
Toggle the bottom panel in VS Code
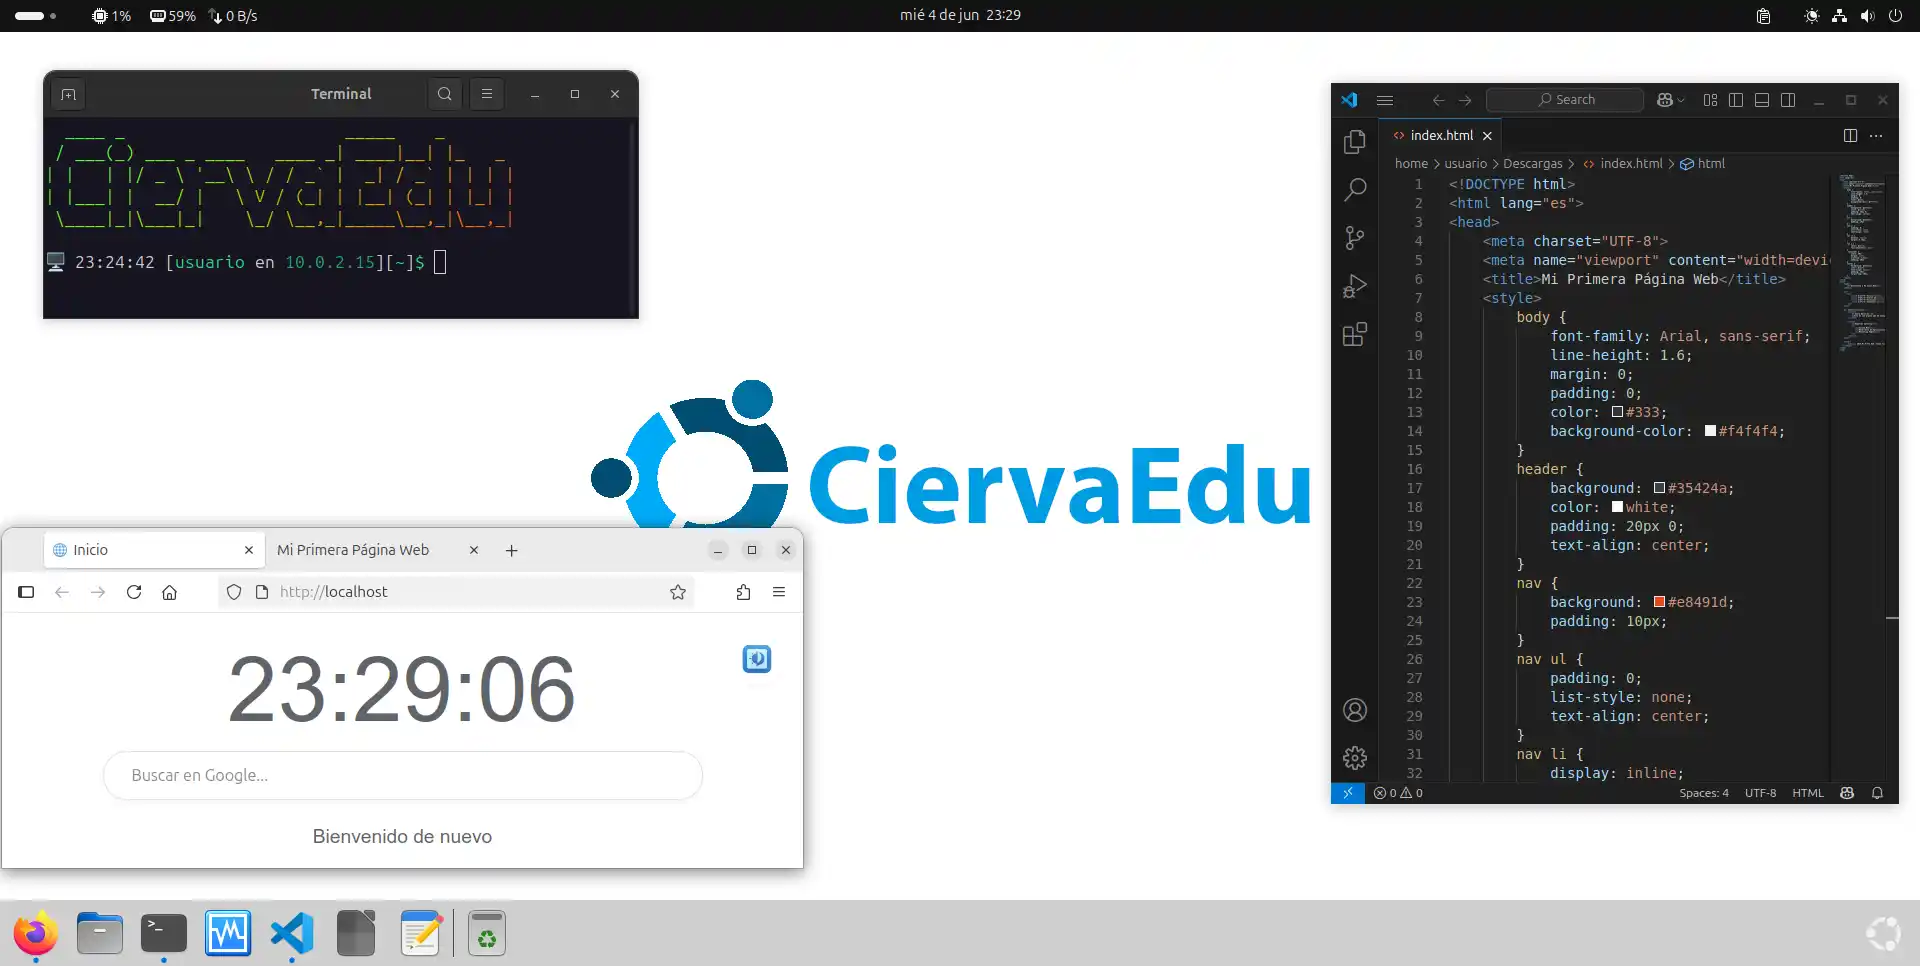(1762, 100)
